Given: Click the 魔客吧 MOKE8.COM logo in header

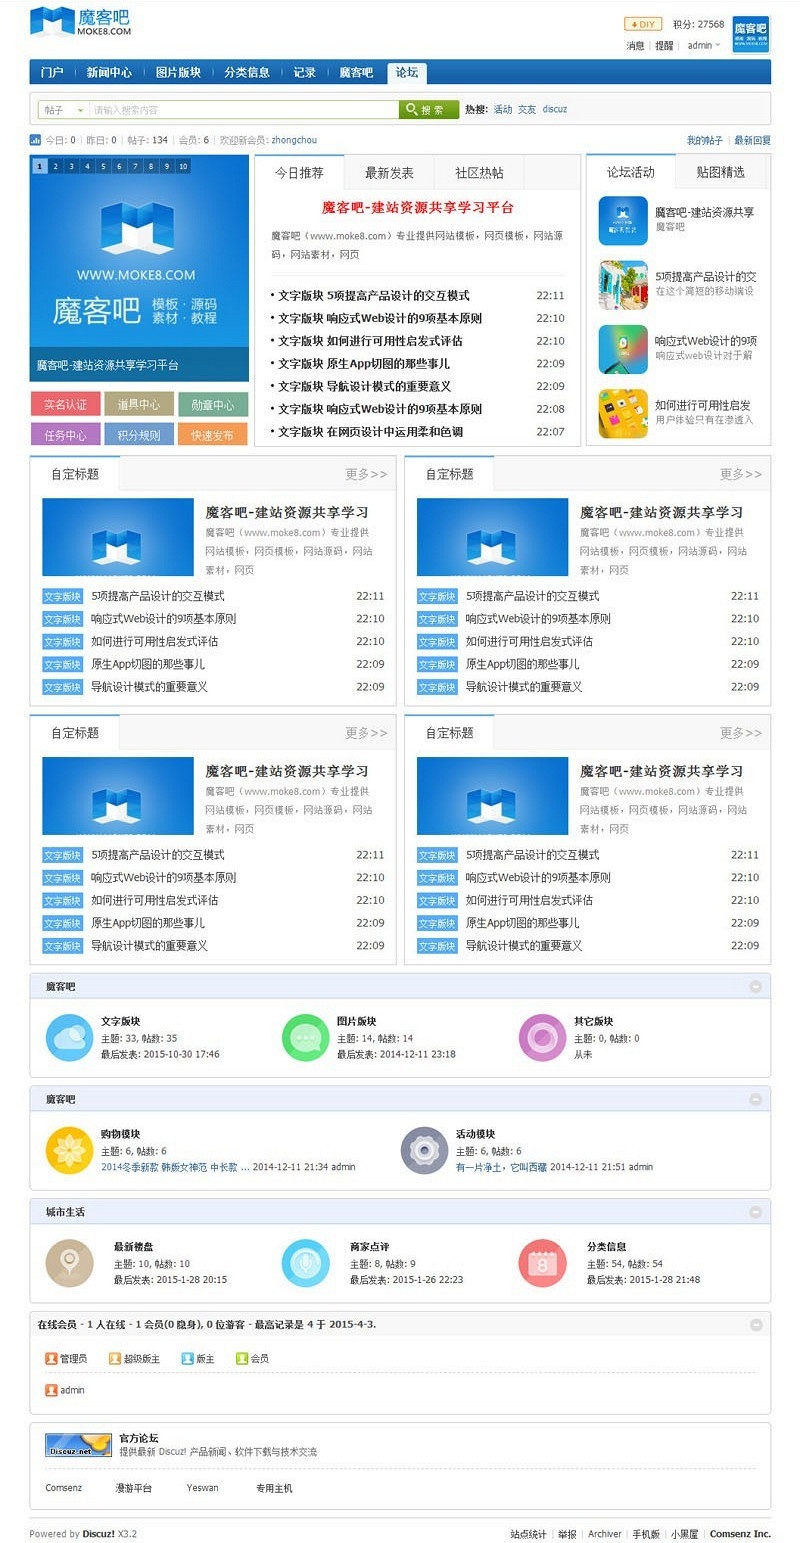Looking at the screenshot, I should [80, 21].
